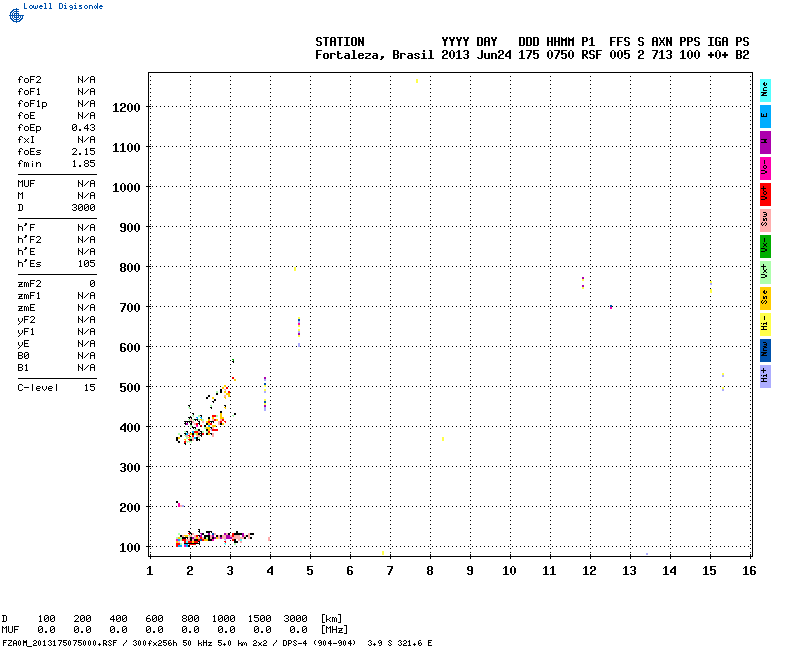The image size is (800, 650).
Task: Click the foF2 parameter label
Action: coord(30,80)
